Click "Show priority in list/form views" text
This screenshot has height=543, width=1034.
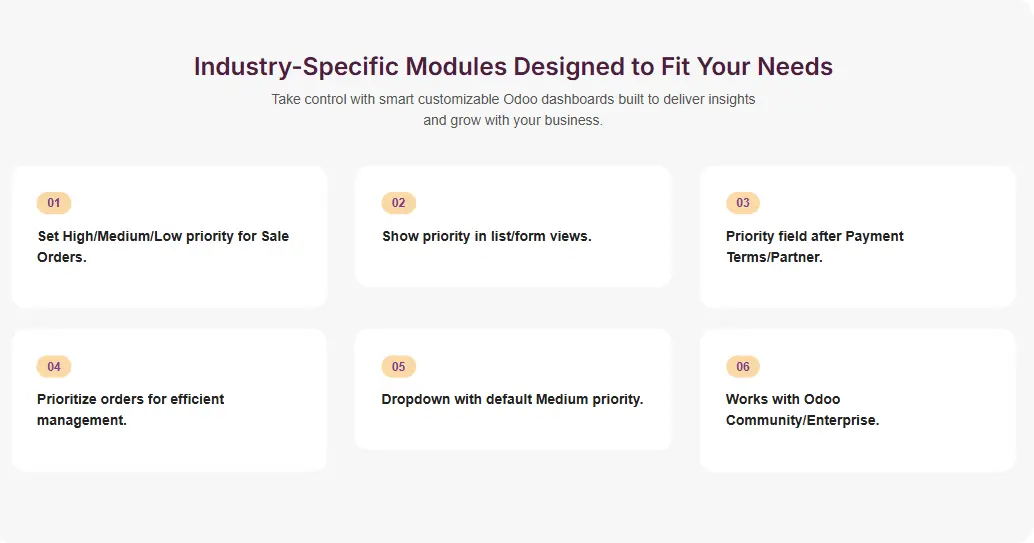point(486,236)
